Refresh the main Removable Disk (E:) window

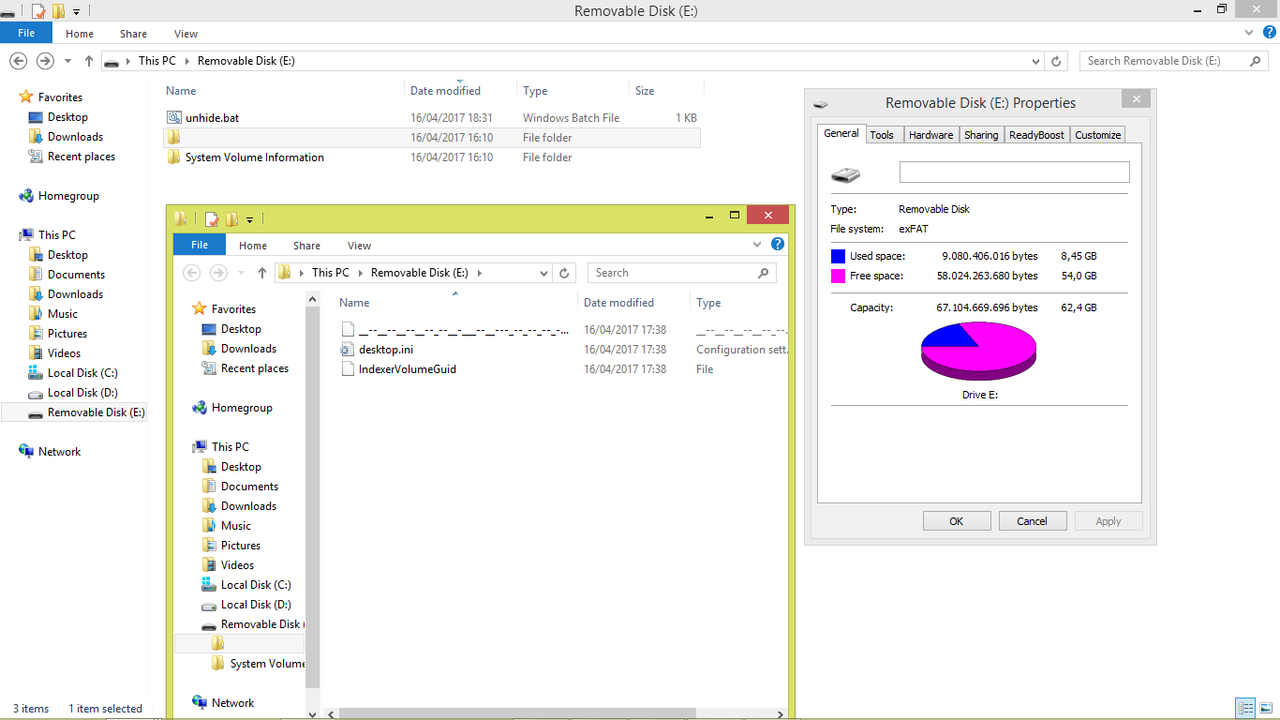click(x=1056, y=61)
